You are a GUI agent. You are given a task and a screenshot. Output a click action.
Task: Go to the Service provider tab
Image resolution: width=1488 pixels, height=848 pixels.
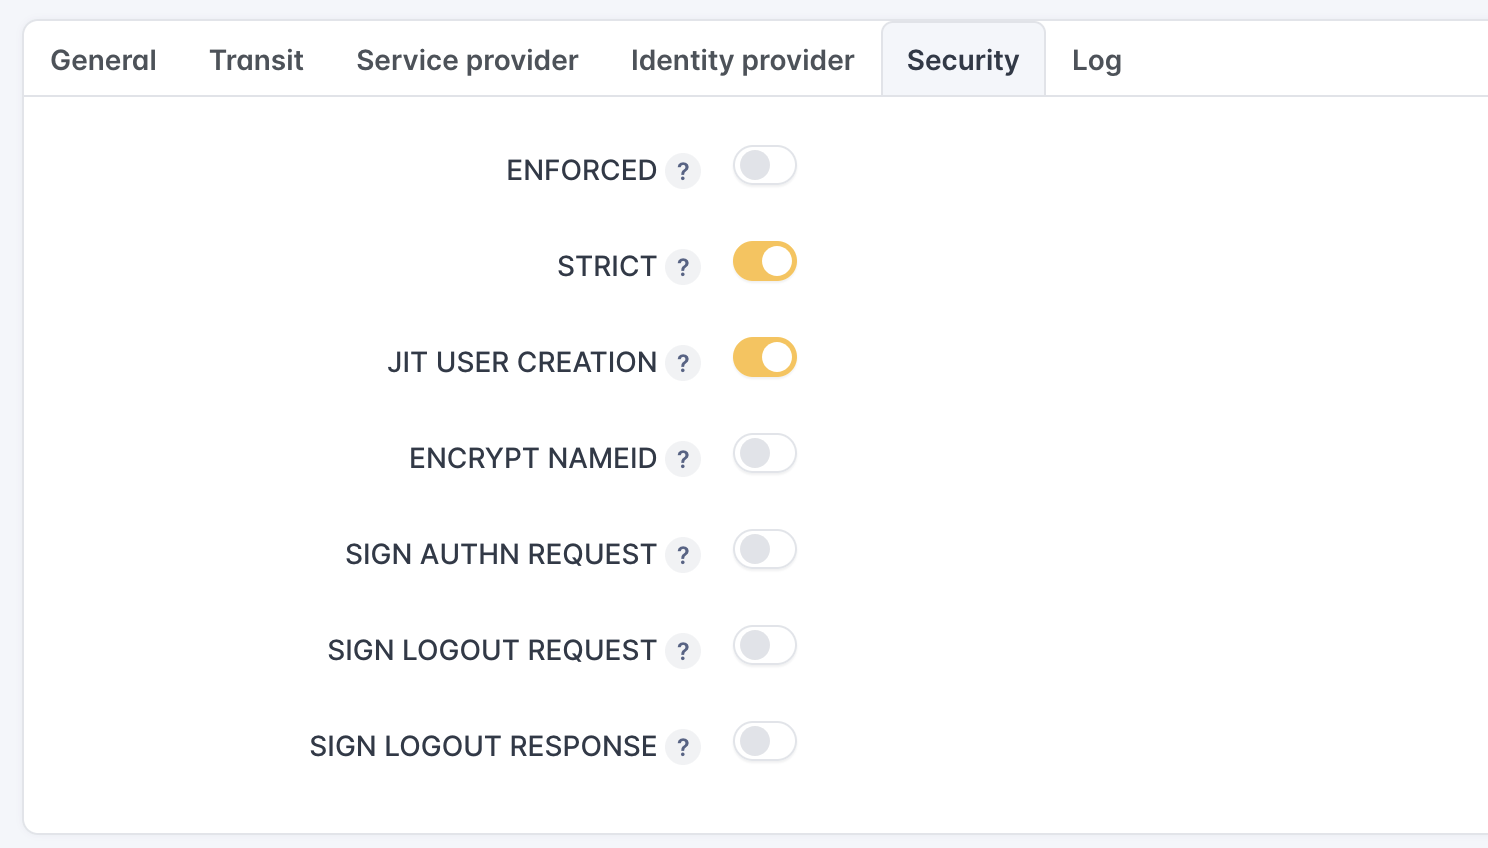point(467,60)
